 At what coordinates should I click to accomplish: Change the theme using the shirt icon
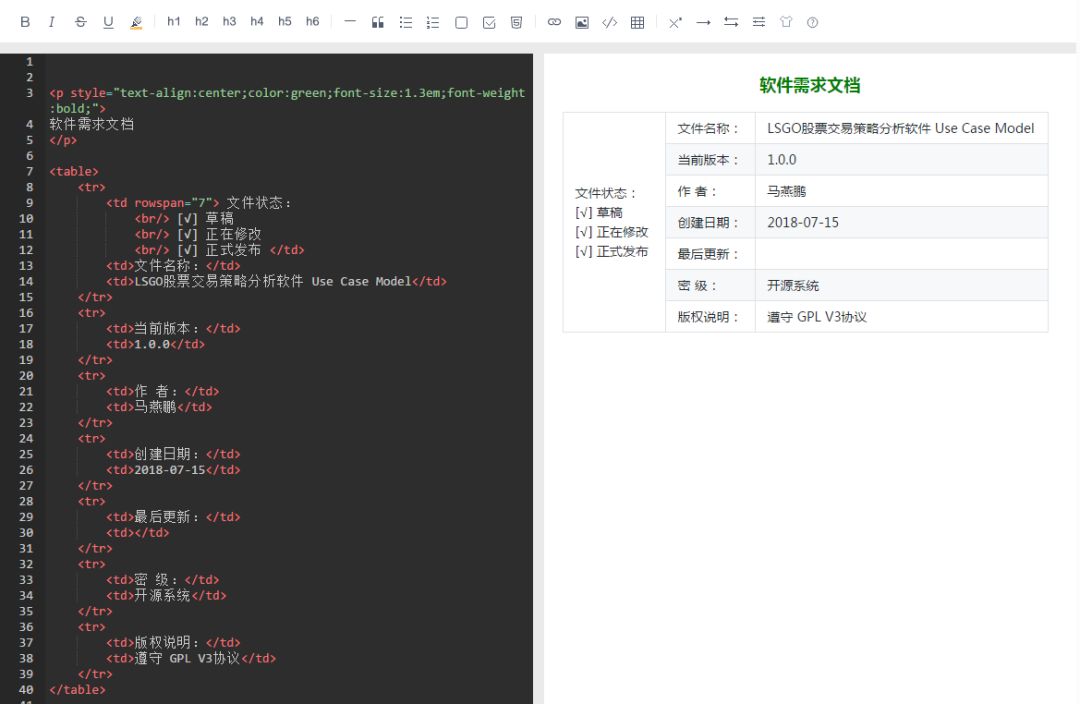point(786,21)
